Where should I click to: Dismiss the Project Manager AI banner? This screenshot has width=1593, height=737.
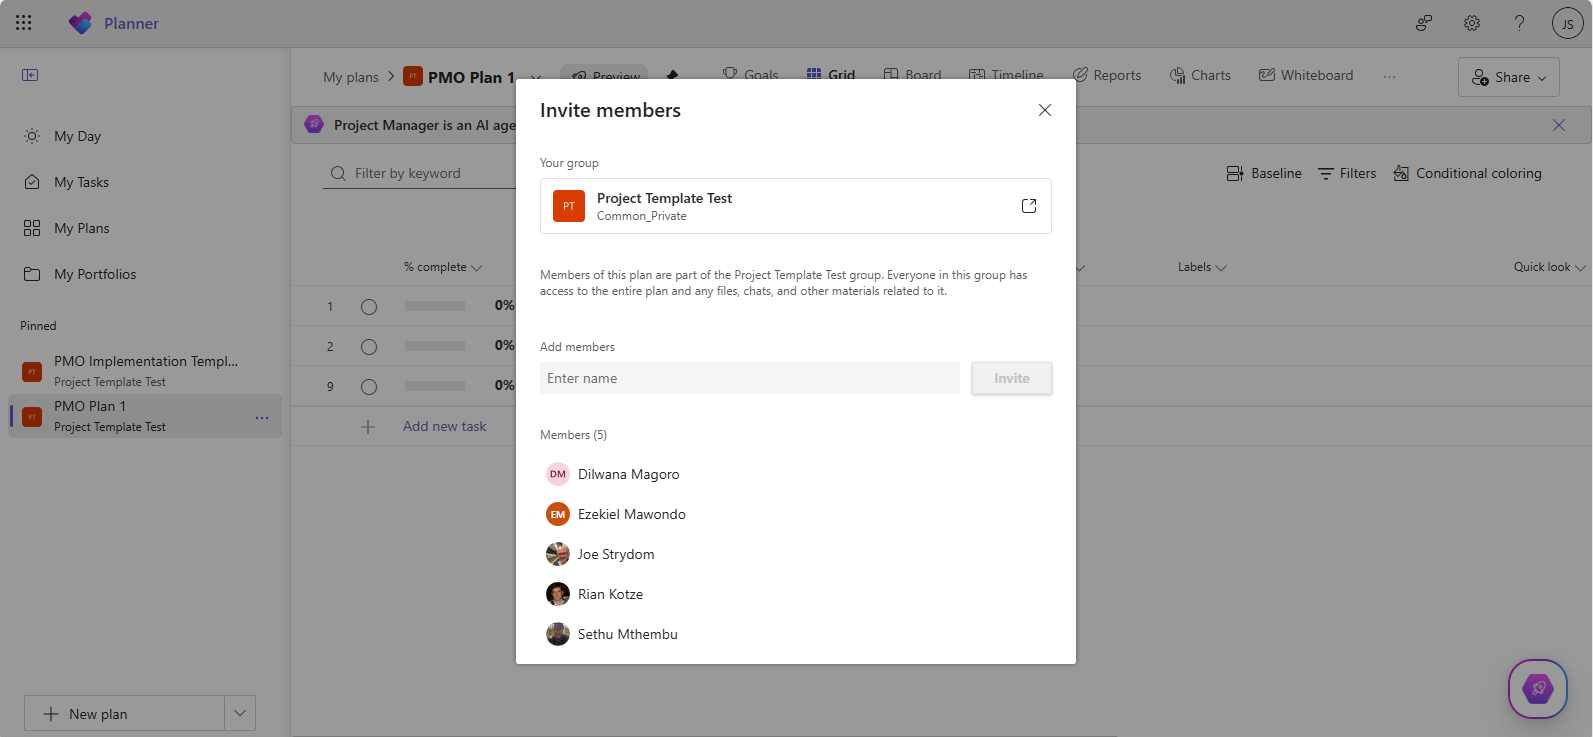(x=1559, y=125)
